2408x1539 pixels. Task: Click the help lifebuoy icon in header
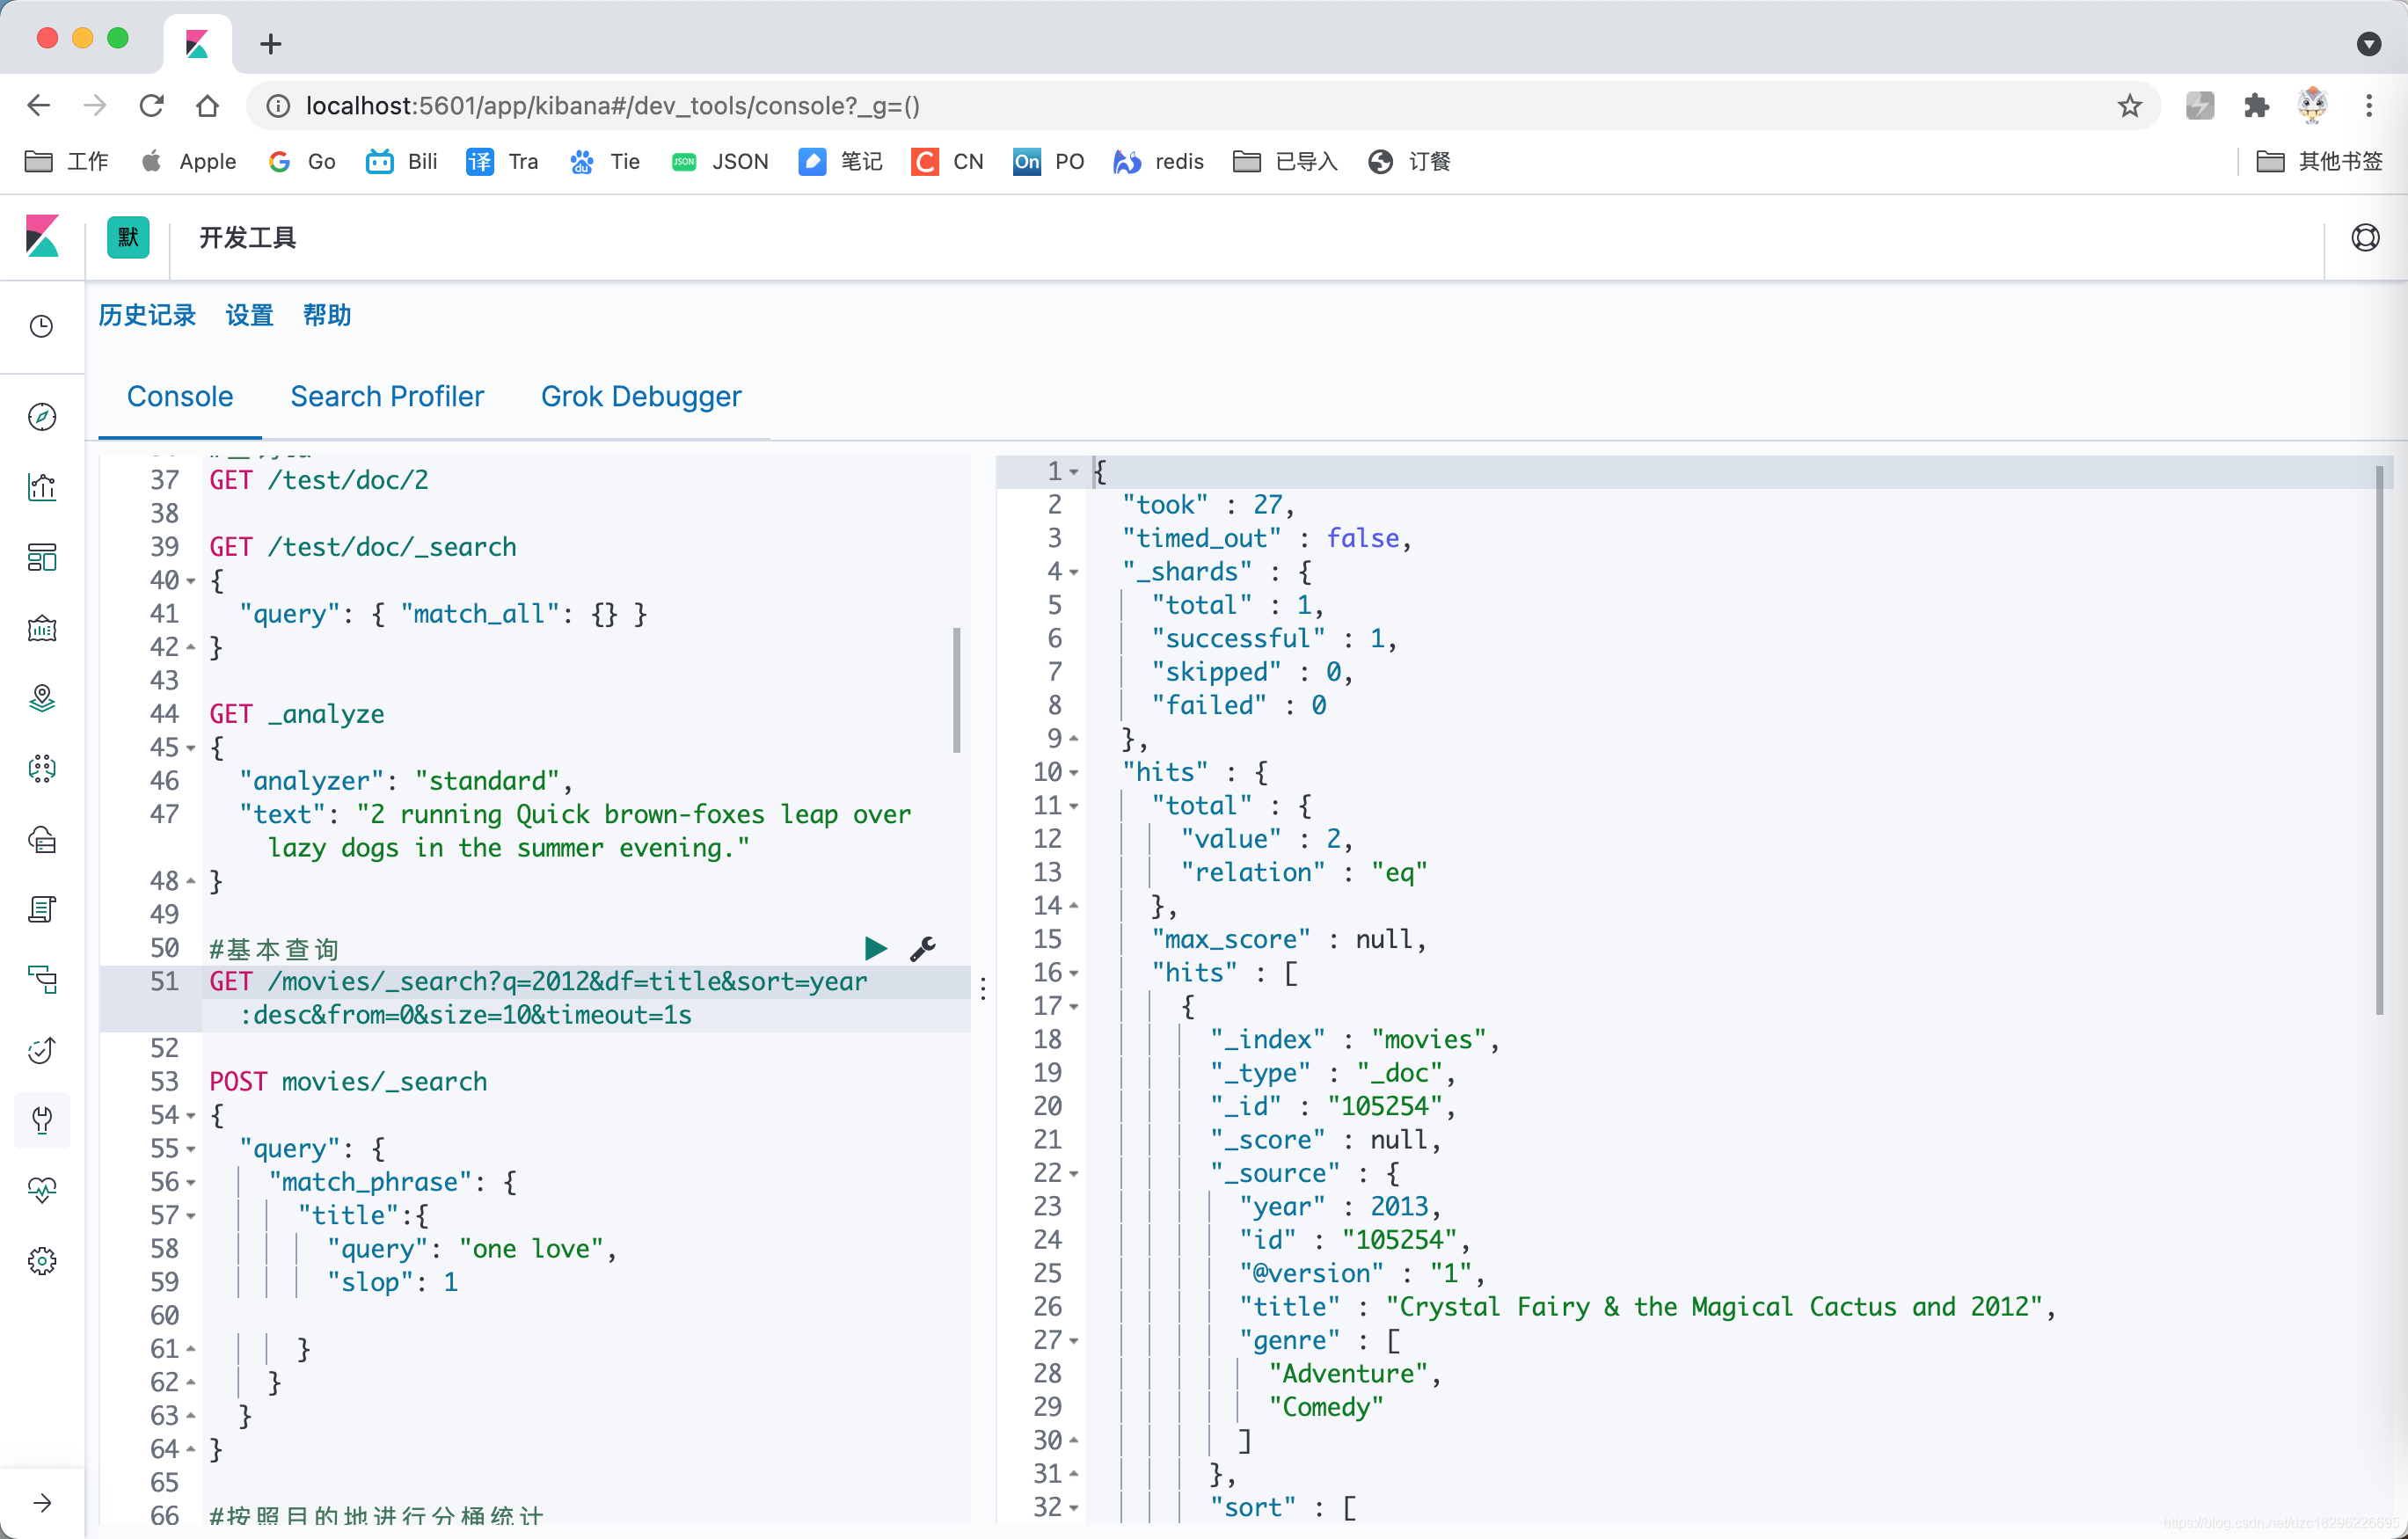click(2365, 238)
